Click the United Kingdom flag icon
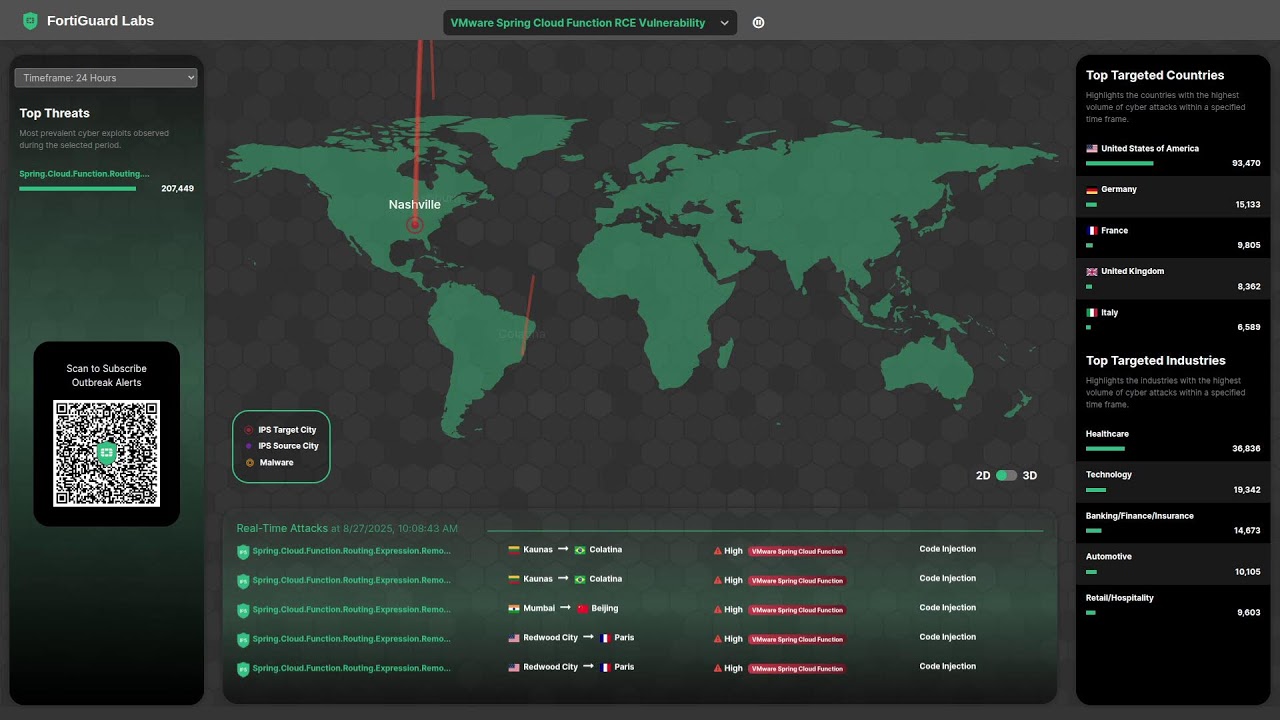 click(1092, 272)
